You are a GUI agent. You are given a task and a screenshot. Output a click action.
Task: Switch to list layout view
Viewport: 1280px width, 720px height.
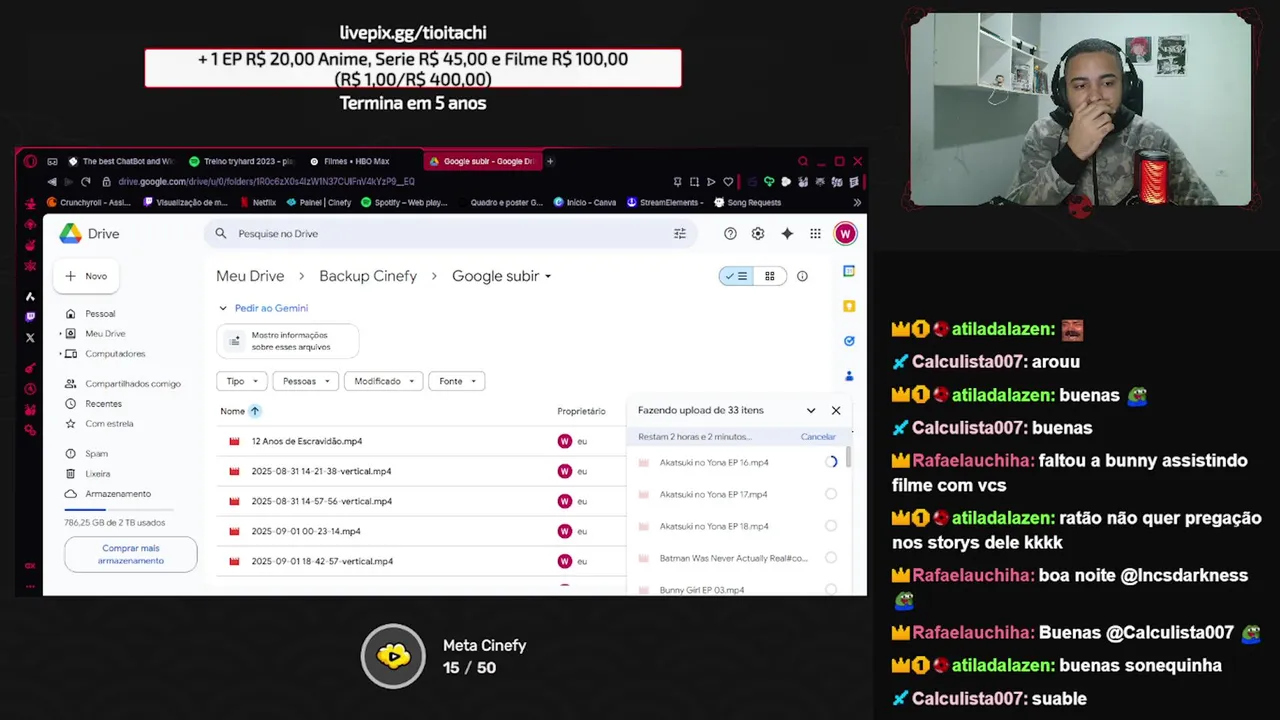(x=736, y=276)
